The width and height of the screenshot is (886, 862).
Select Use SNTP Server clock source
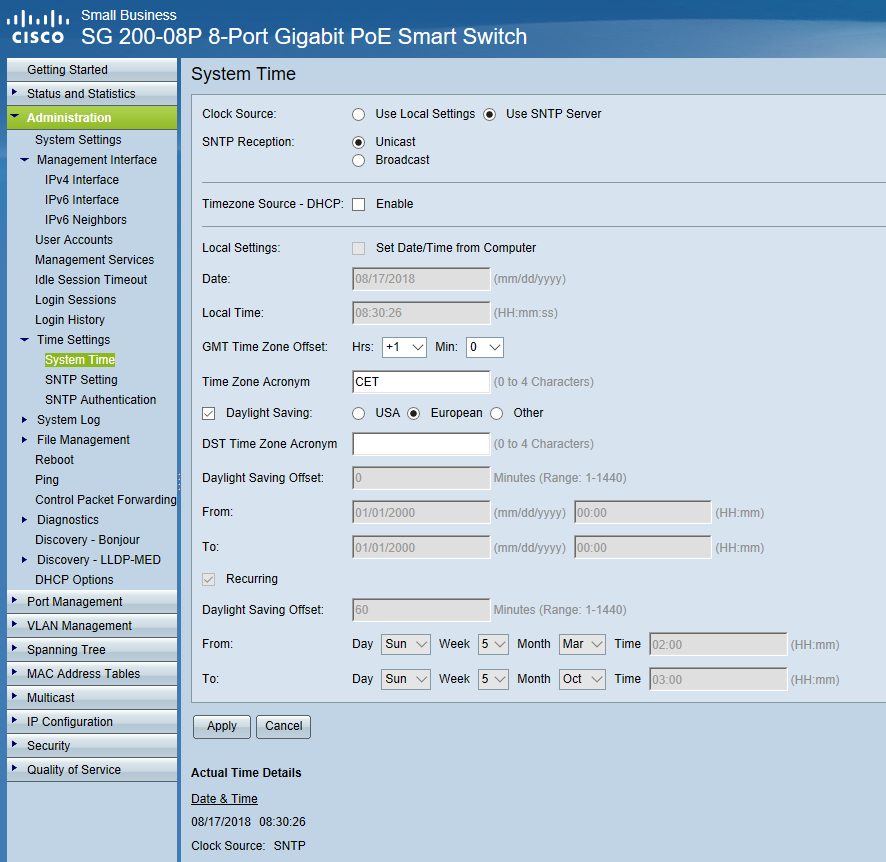[489, 115]
